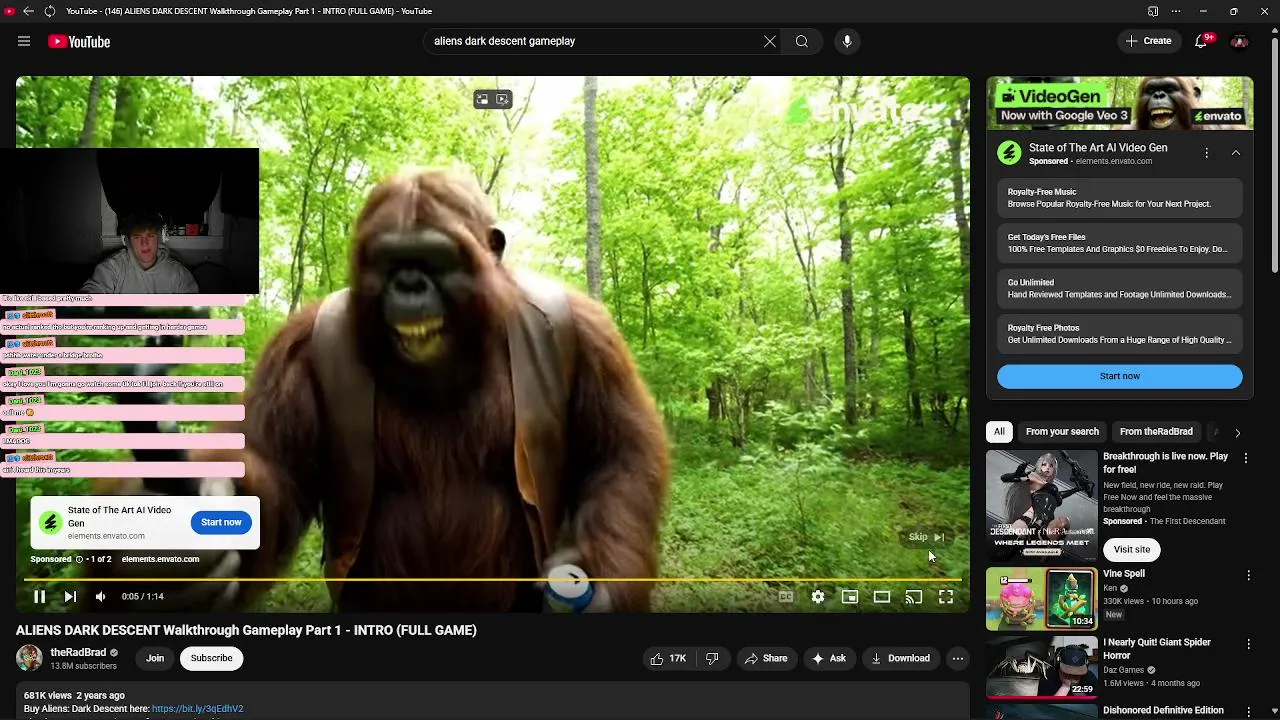This screenshot has width=1280, height=720.
Task: Like the video with 17K likes
Action: [x=668, y=658]
